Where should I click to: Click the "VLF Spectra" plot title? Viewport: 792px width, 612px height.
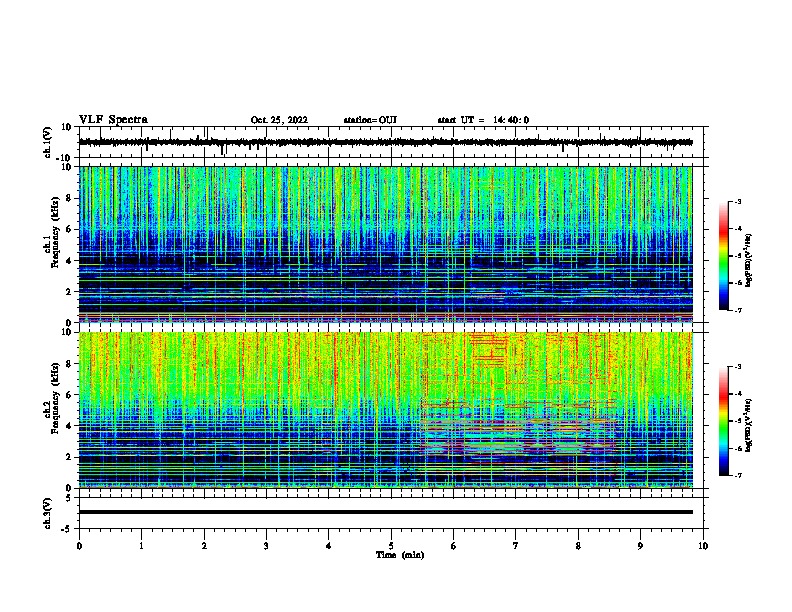[x=113, y=120]
